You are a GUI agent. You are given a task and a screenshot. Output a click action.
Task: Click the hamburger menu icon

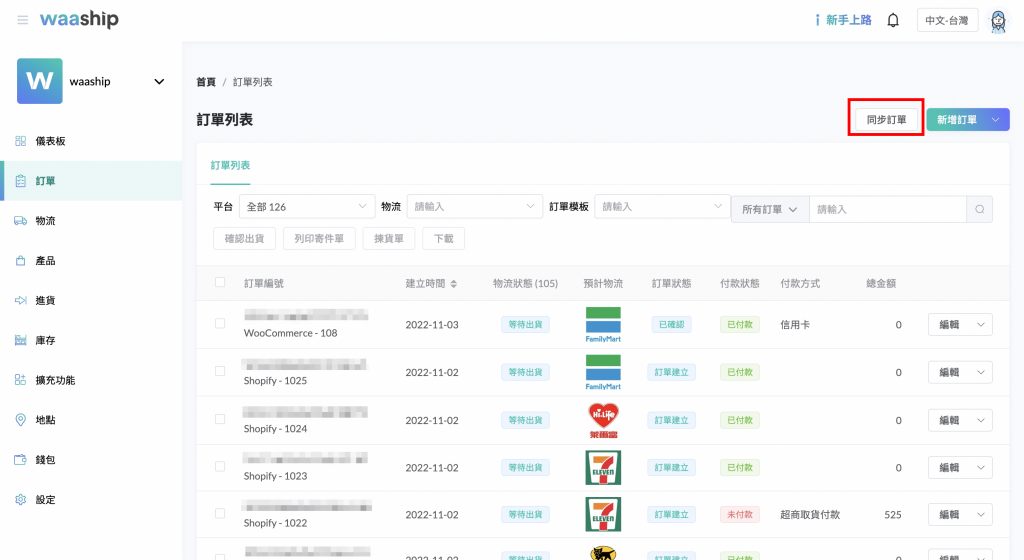click(x=22, y=20)
